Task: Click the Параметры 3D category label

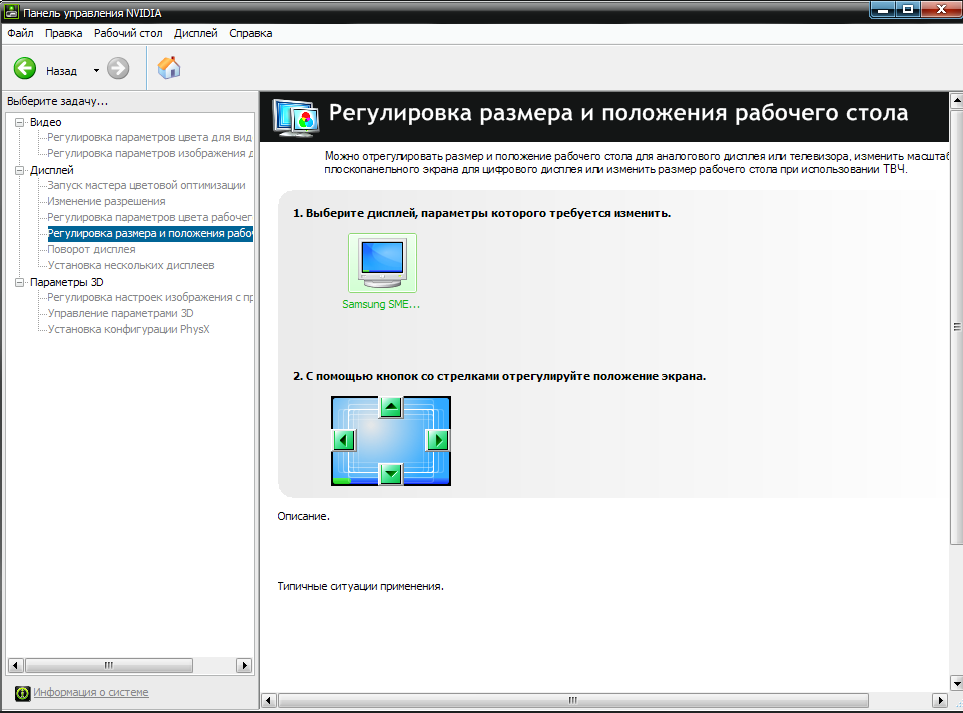Action: coord(66,282)
